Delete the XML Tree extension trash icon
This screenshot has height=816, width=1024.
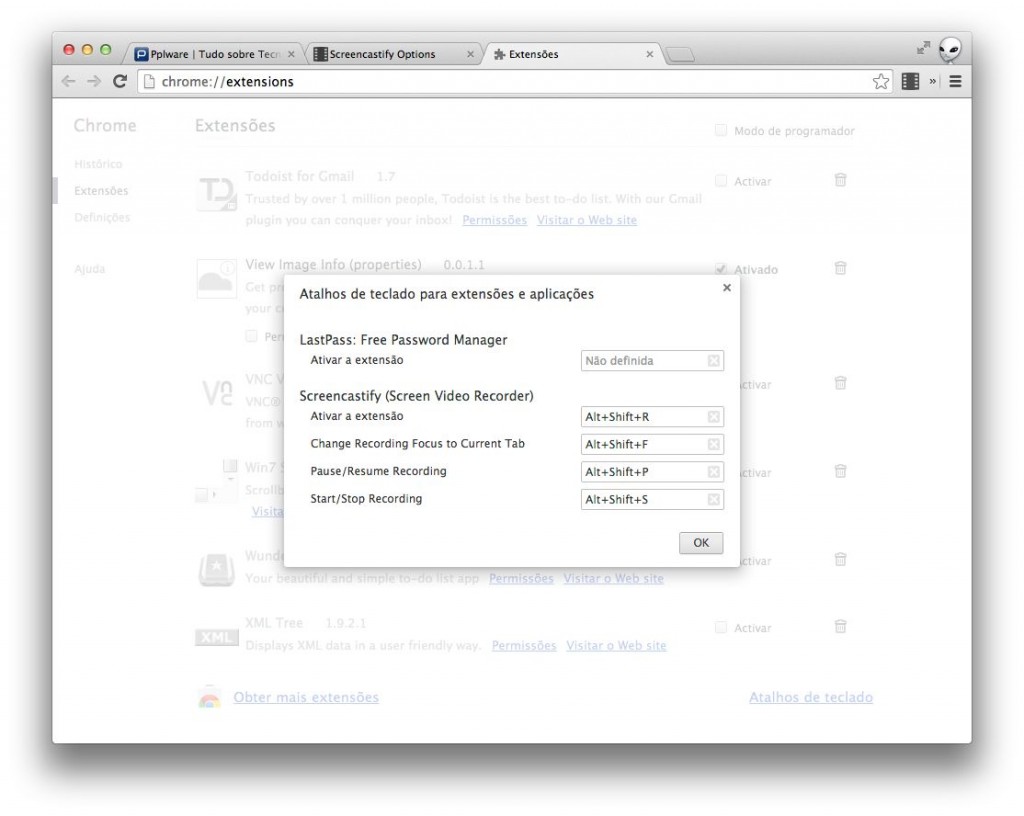point(840,627)
